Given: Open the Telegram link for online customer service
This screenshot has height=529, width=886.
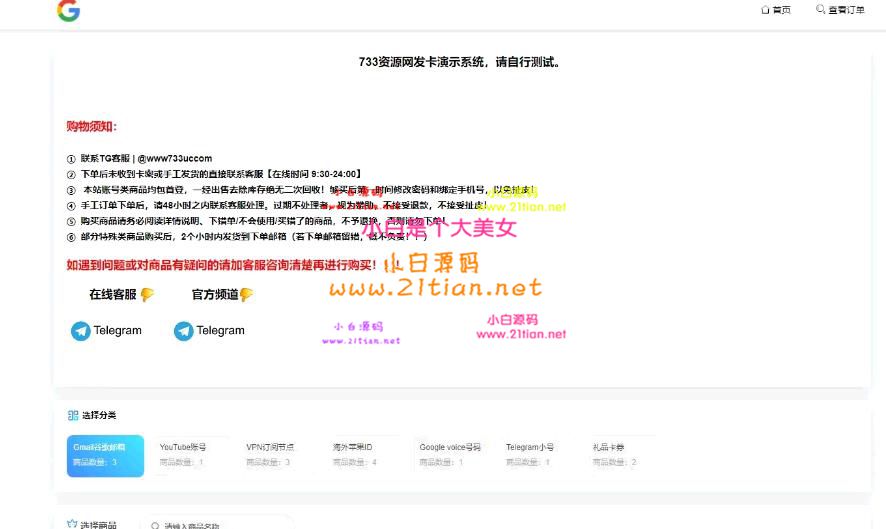Looking at the screenshot, I should tap(117, 331).
